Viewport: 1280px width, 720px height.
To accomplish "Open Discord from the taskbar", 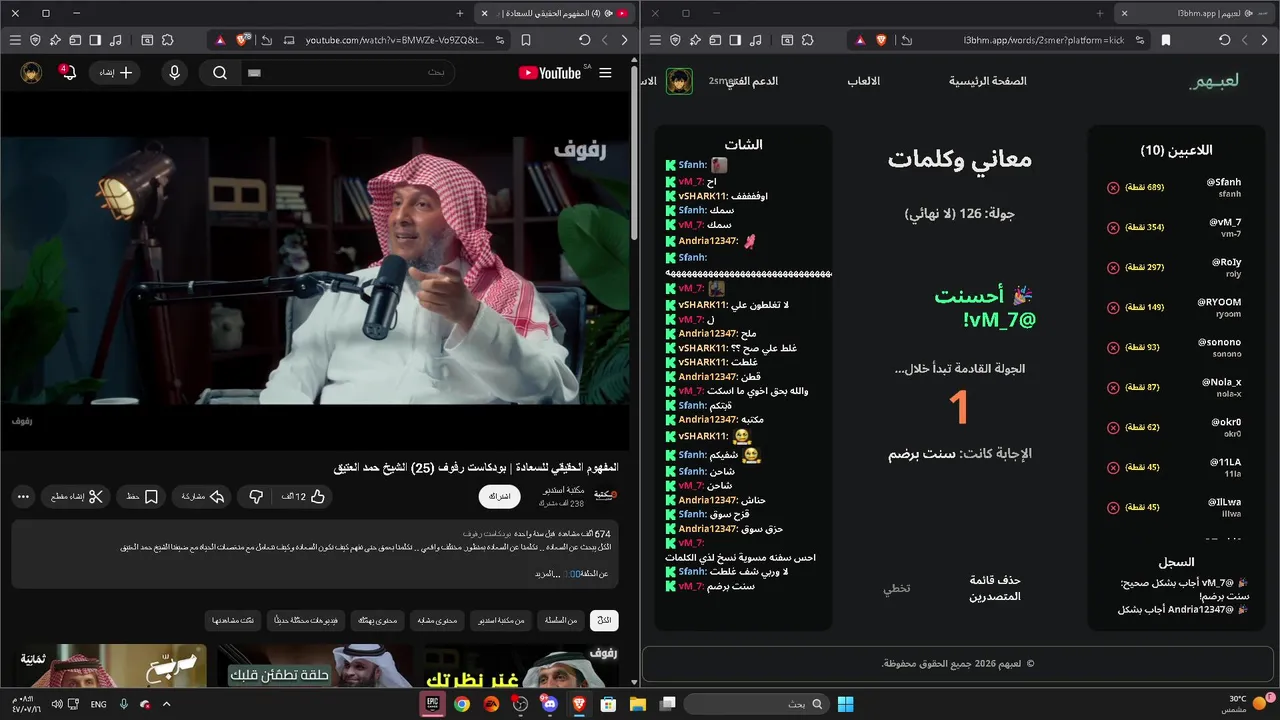I will [x=549, y=704].
